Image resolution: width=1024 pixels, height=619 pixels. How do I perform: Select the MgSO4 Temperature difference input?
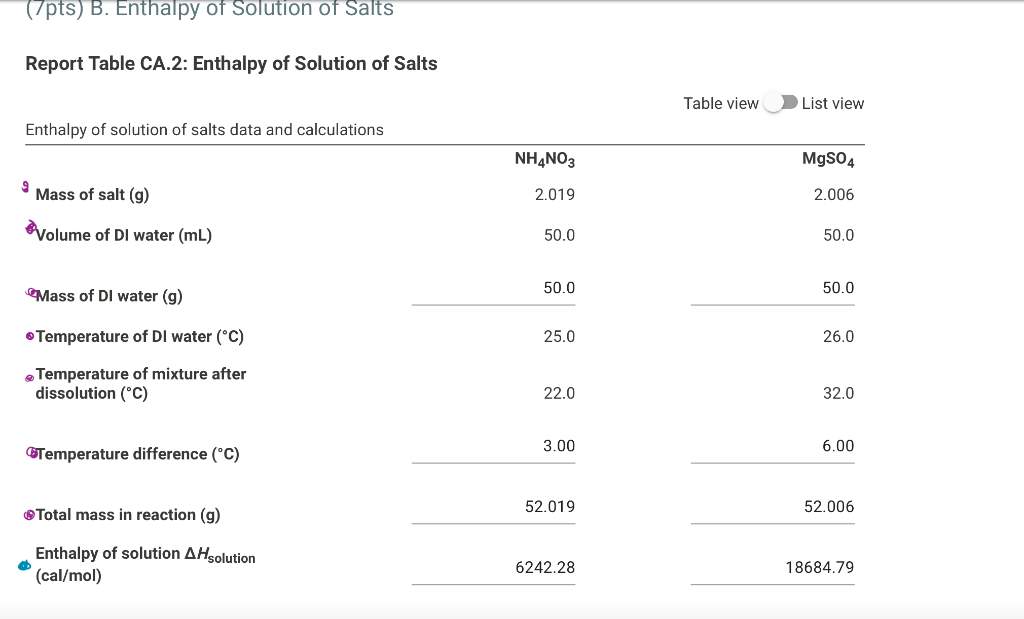point(772,447)
